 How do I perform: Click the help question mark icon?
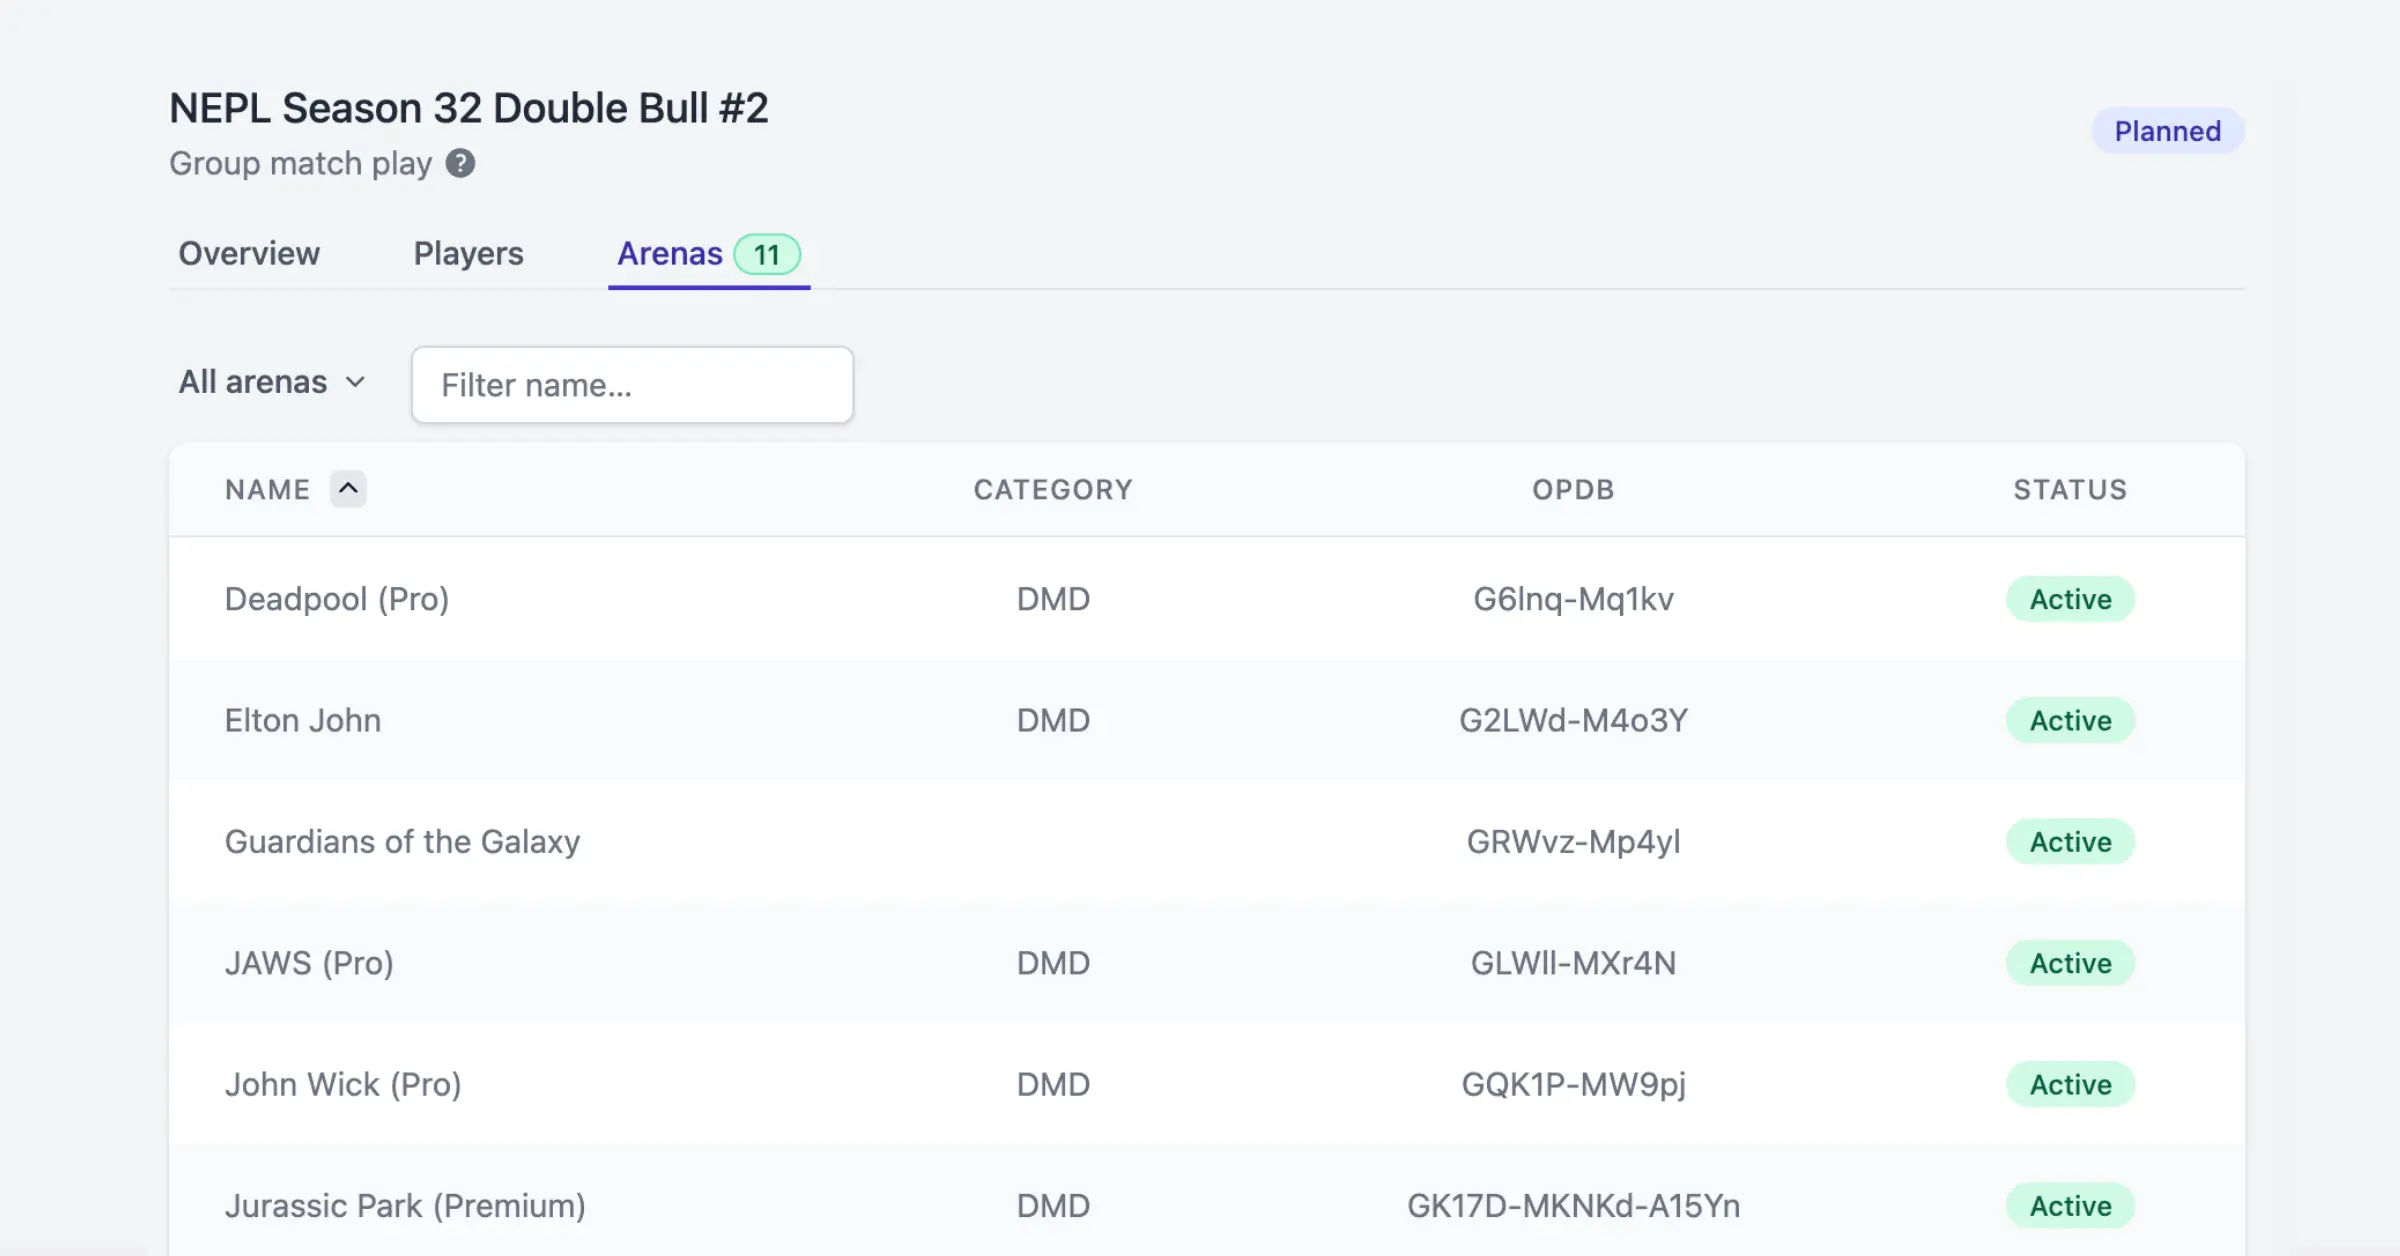(x=460, y=163)
